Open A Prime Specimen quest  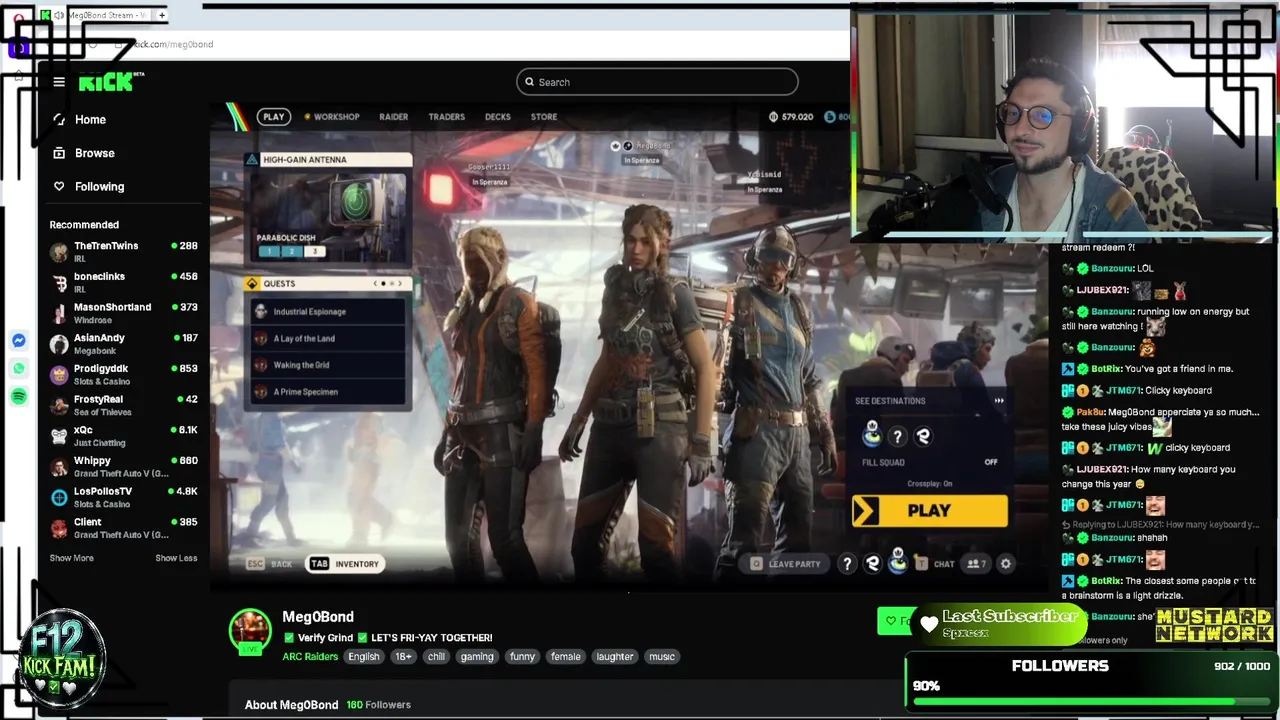[x=329, y=392]
